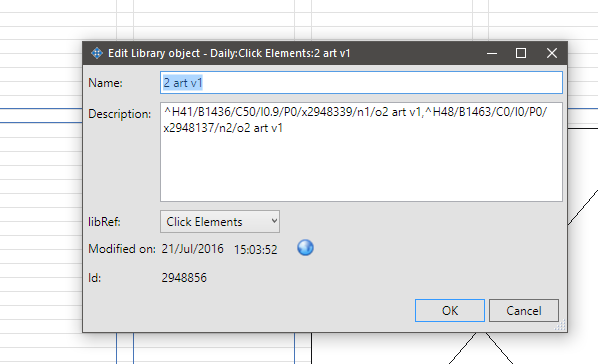Minimize the Edit Library object dialog
The height and width of the screenshot is (364, 598).
(492, 53)
